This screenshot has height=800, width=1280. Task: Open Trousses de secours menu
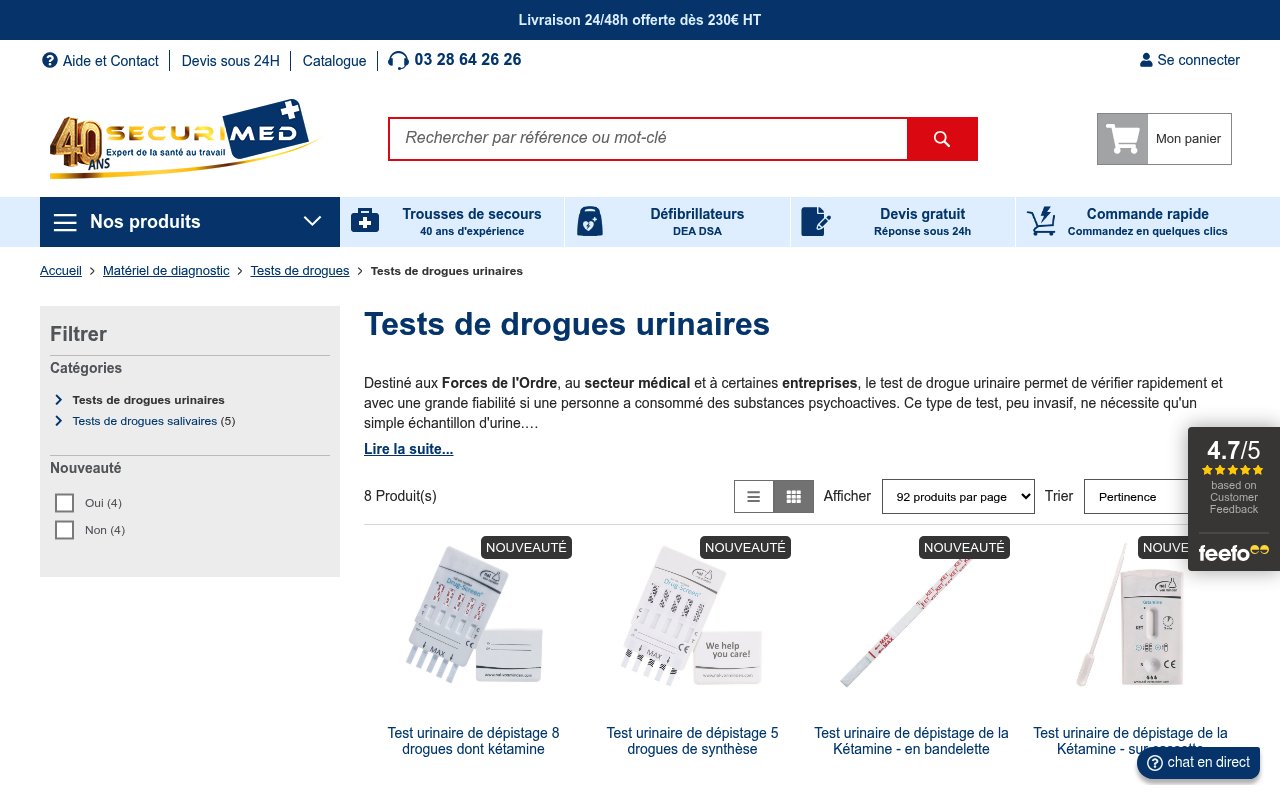[x=452, y=222]
